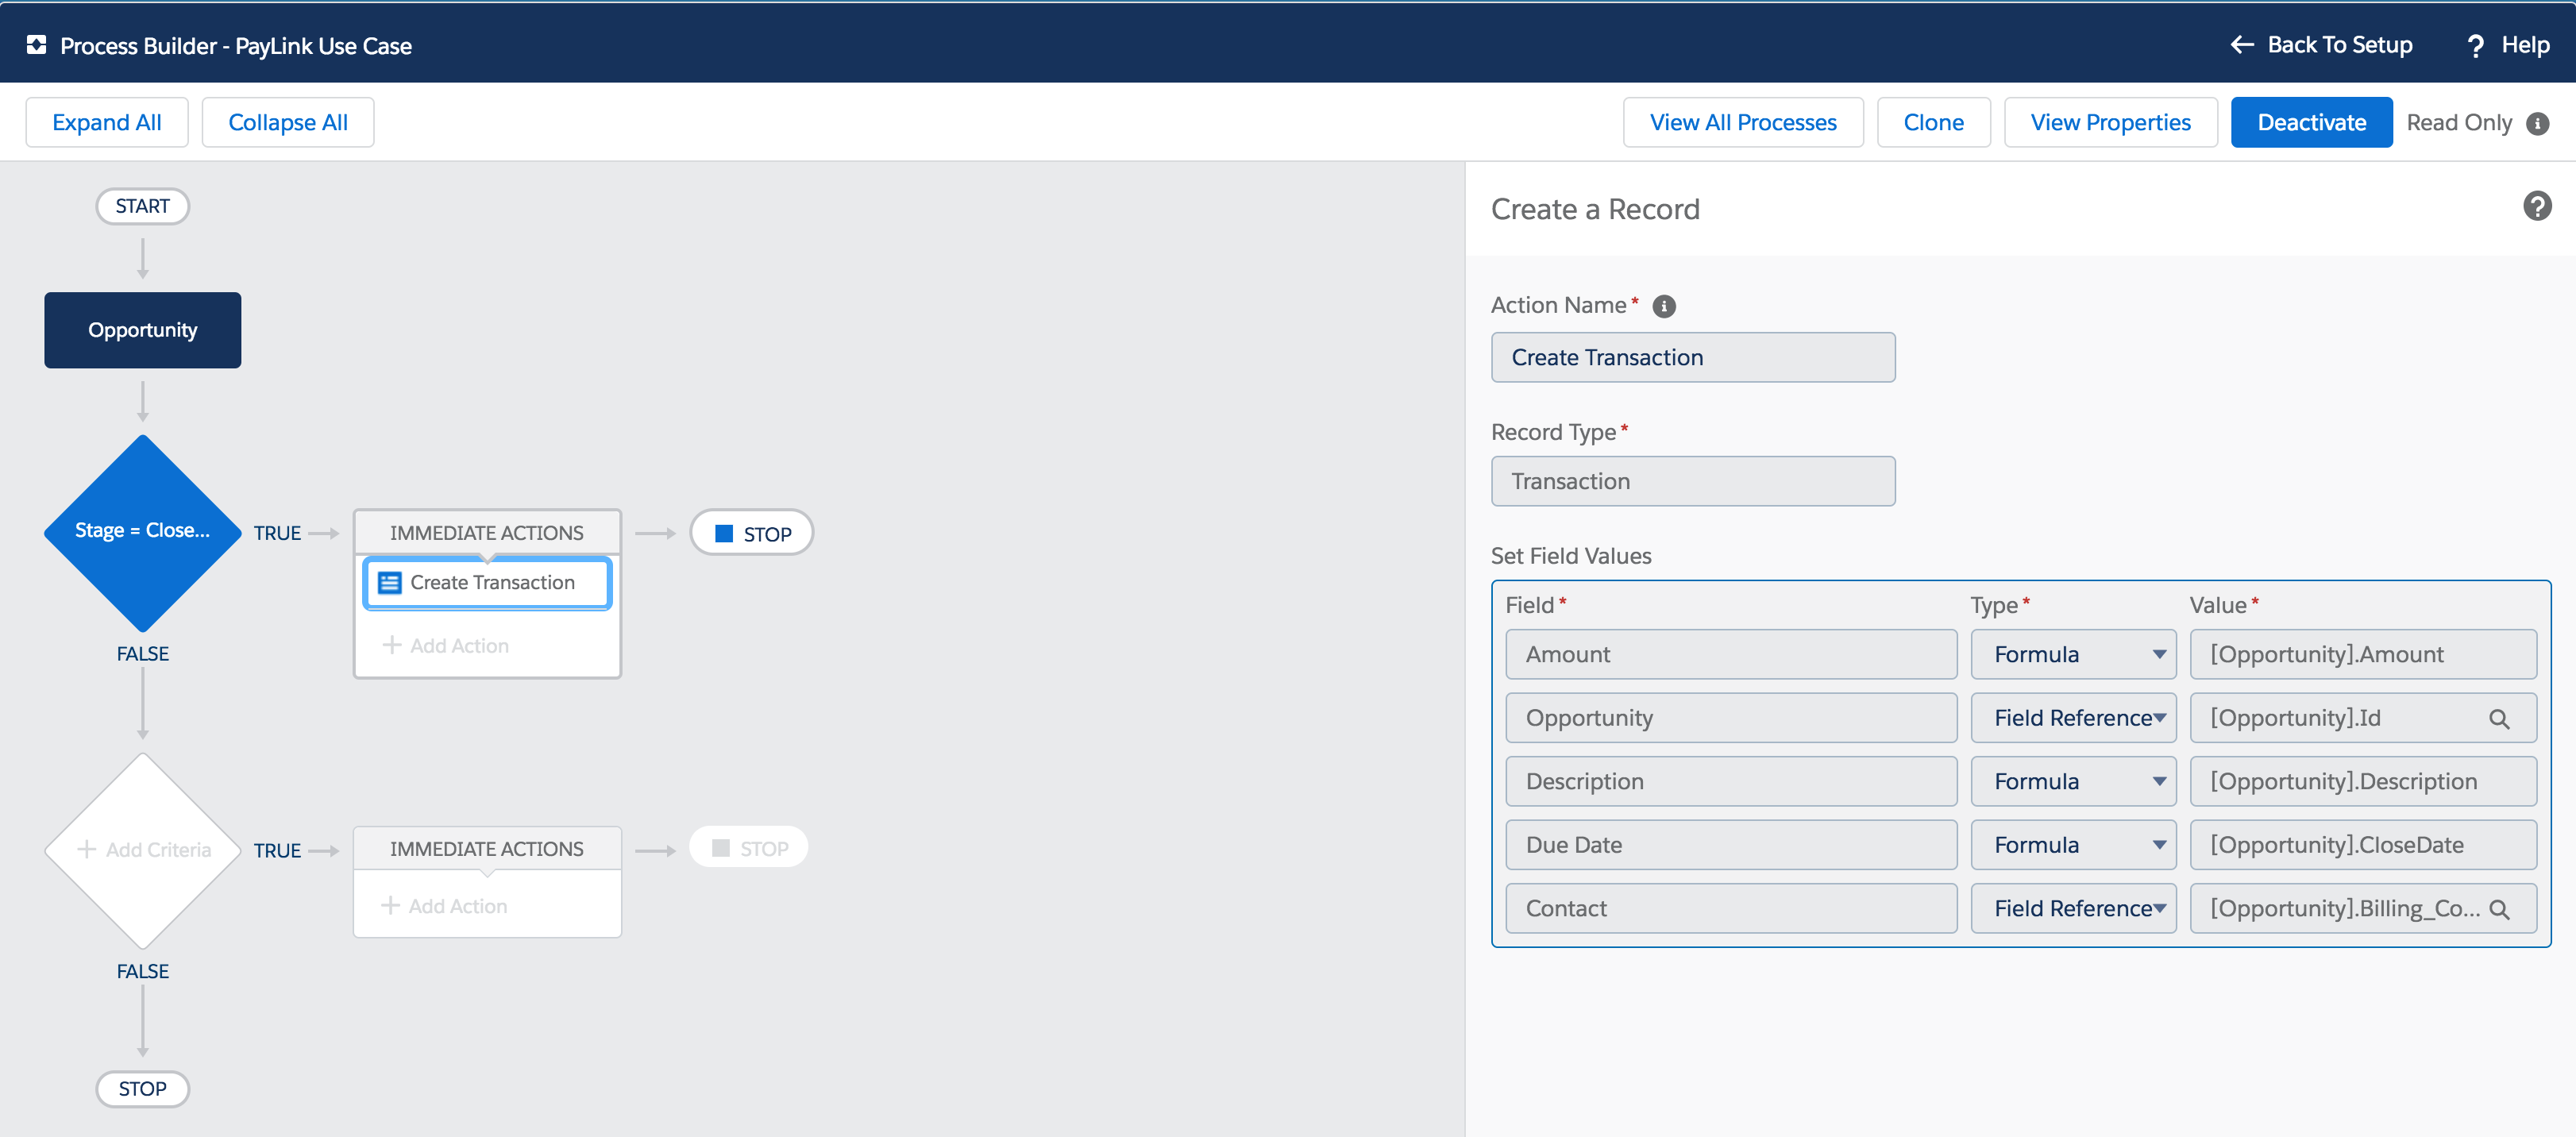Screen dimensions: 2576x1137
Task: Click the Amount field name input
Action: [x=1731, y=655]
